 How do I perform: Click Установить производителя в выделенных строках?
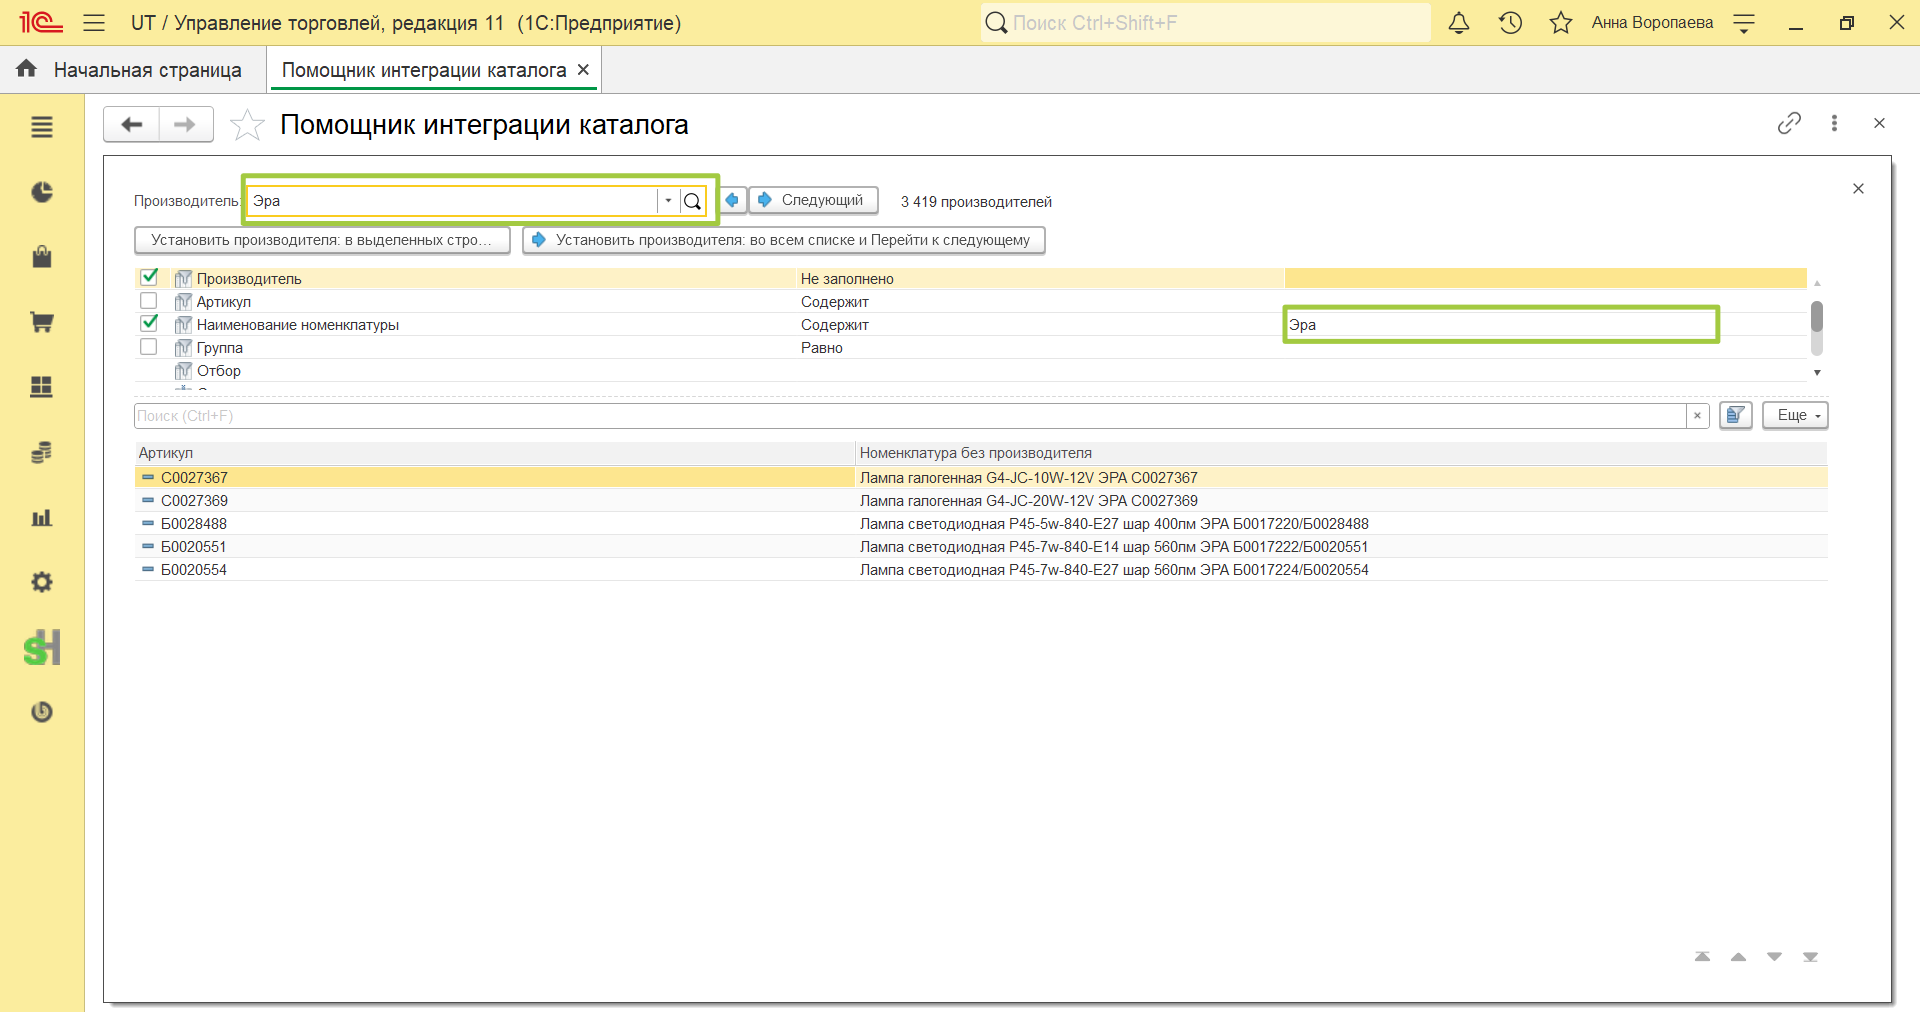(x=322, y=240)
